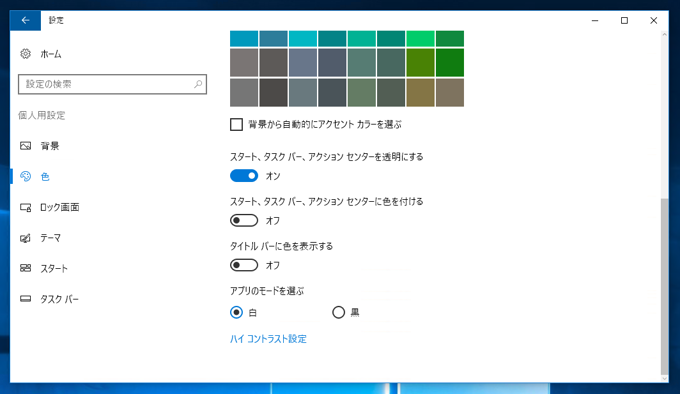Click the scrollbar down arrow
Screen dimensions: 680x394
pos(664,378)
